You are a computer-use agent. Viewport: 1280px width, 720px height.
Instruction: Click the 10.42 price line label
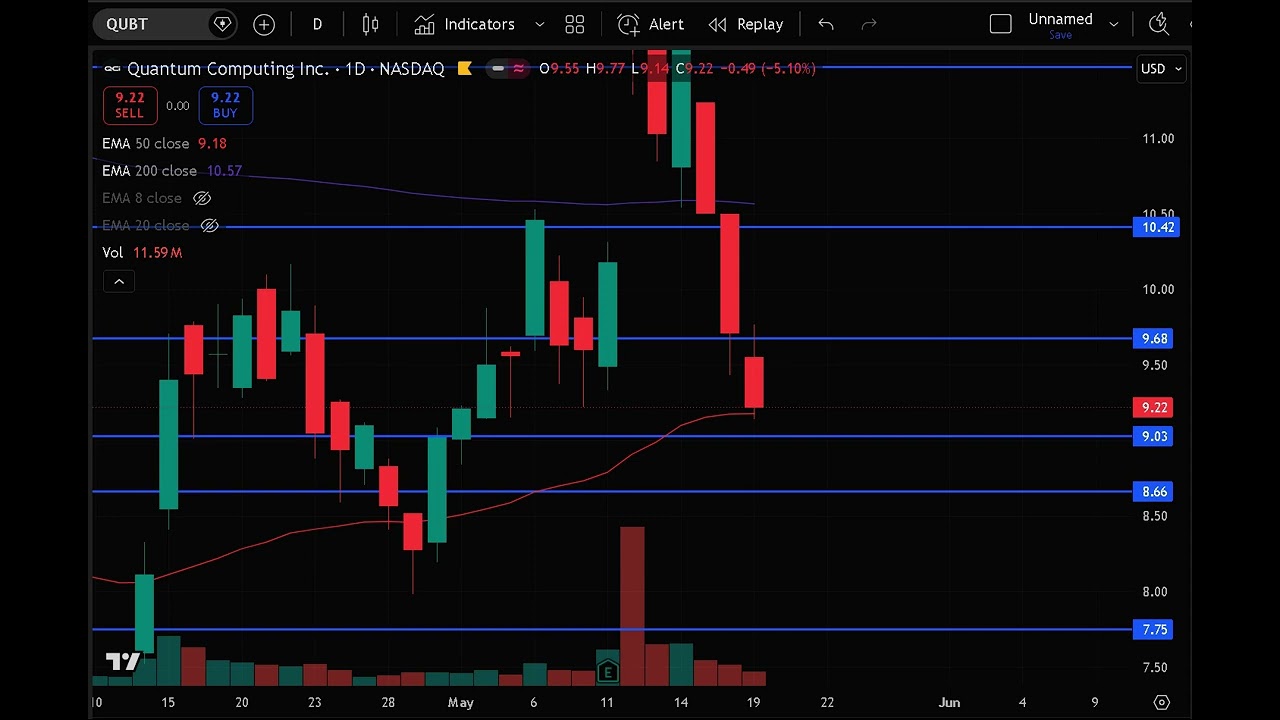[x=1158, y=227]
